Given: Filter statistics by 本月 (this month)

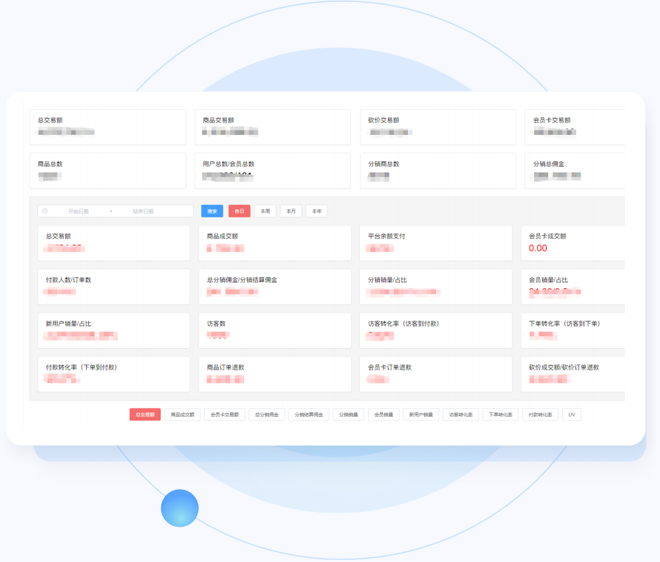Looking at the screenshot, I should (x=291, y=211).
